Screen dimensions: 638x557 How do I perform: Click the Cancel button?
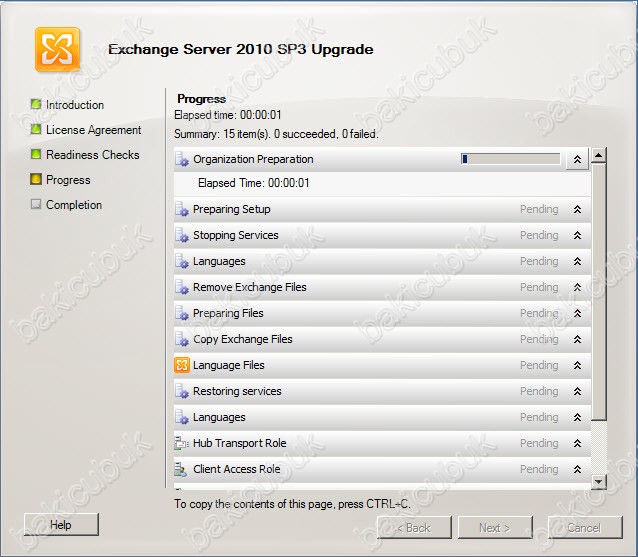point(585,527)
